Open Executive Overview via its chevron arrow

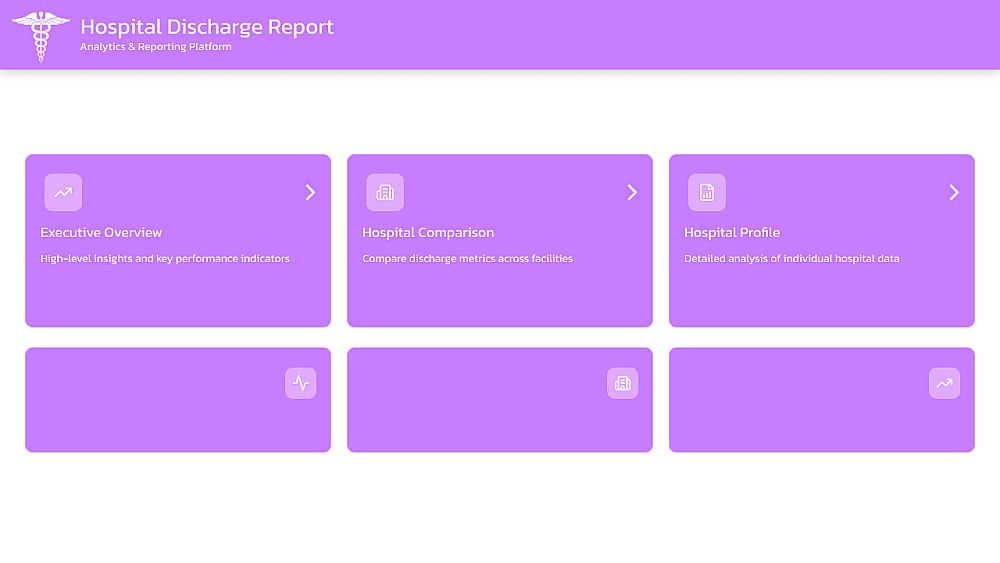click(310, 192)
